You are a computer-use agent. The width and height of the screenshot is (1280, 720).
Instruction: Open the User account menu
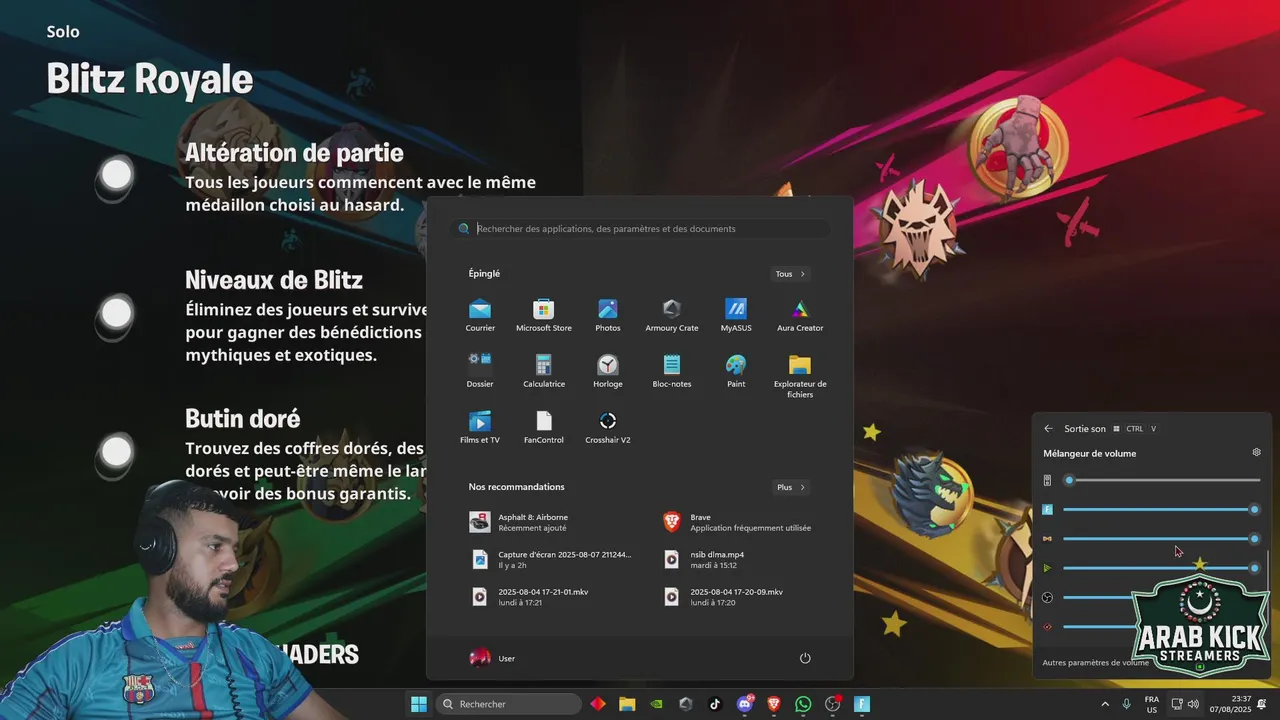click(493, 658)
